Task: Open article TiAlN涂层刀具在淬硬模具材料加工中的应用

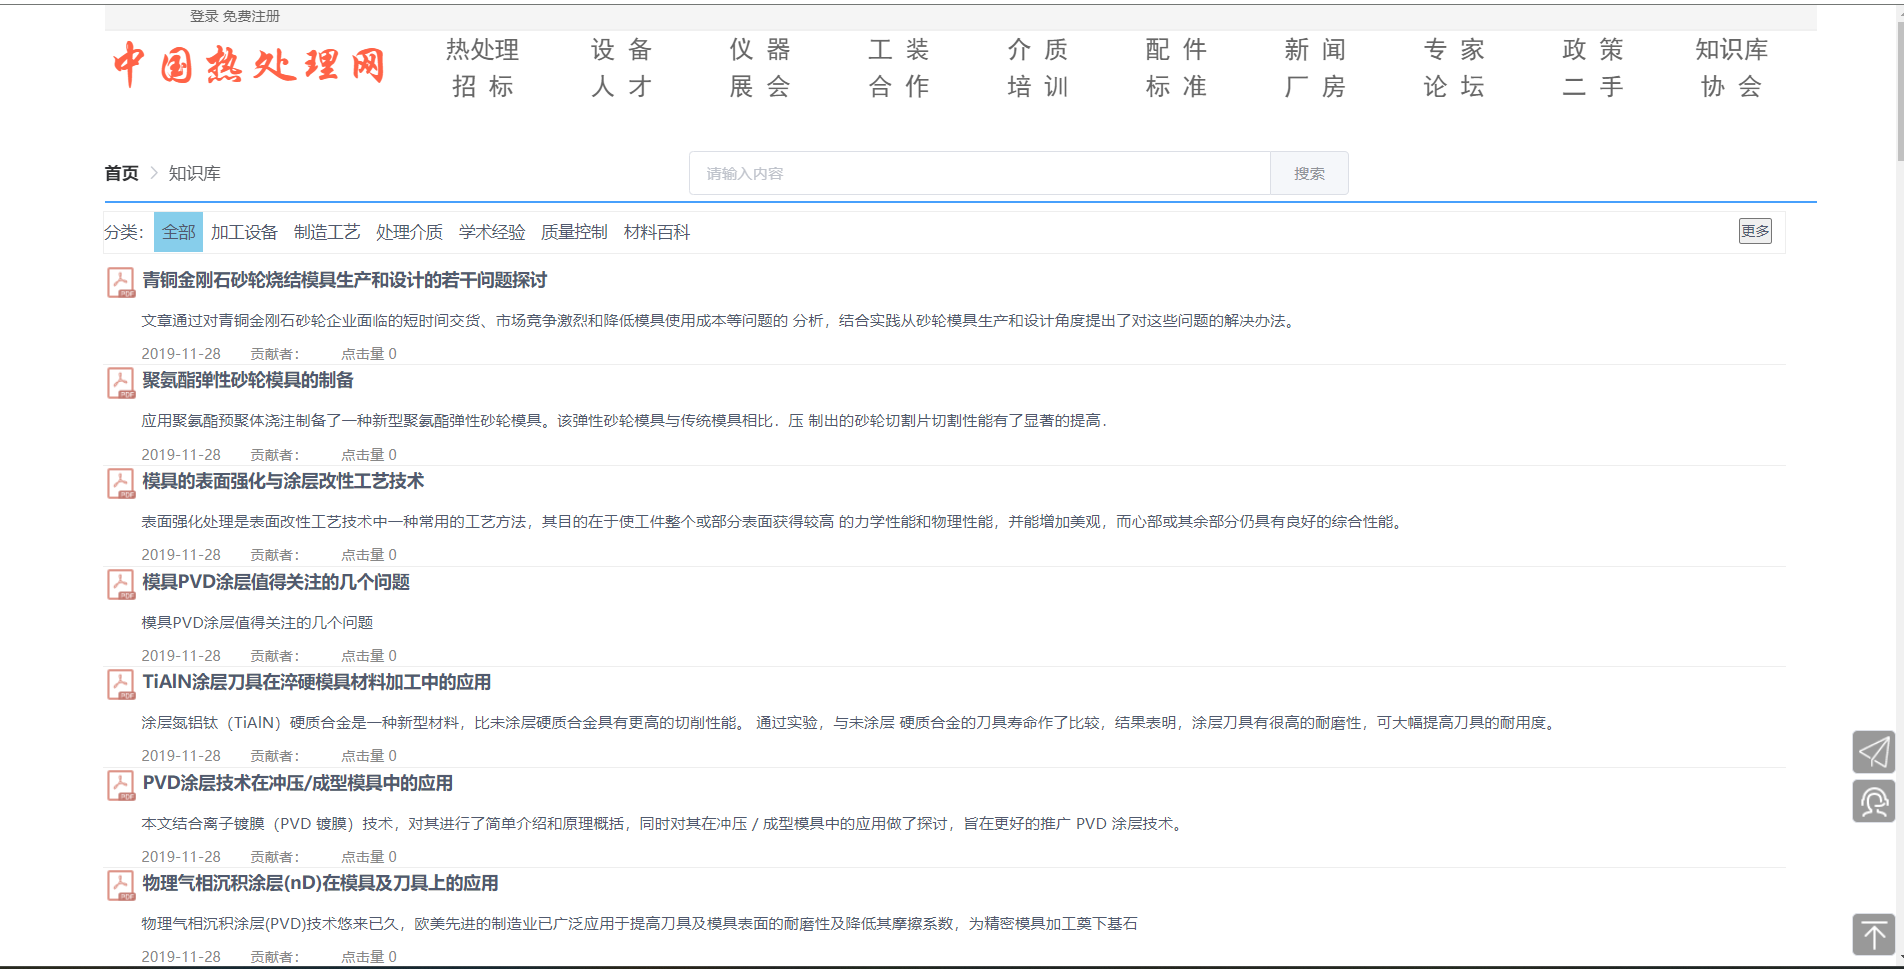Action: [316, 682]
